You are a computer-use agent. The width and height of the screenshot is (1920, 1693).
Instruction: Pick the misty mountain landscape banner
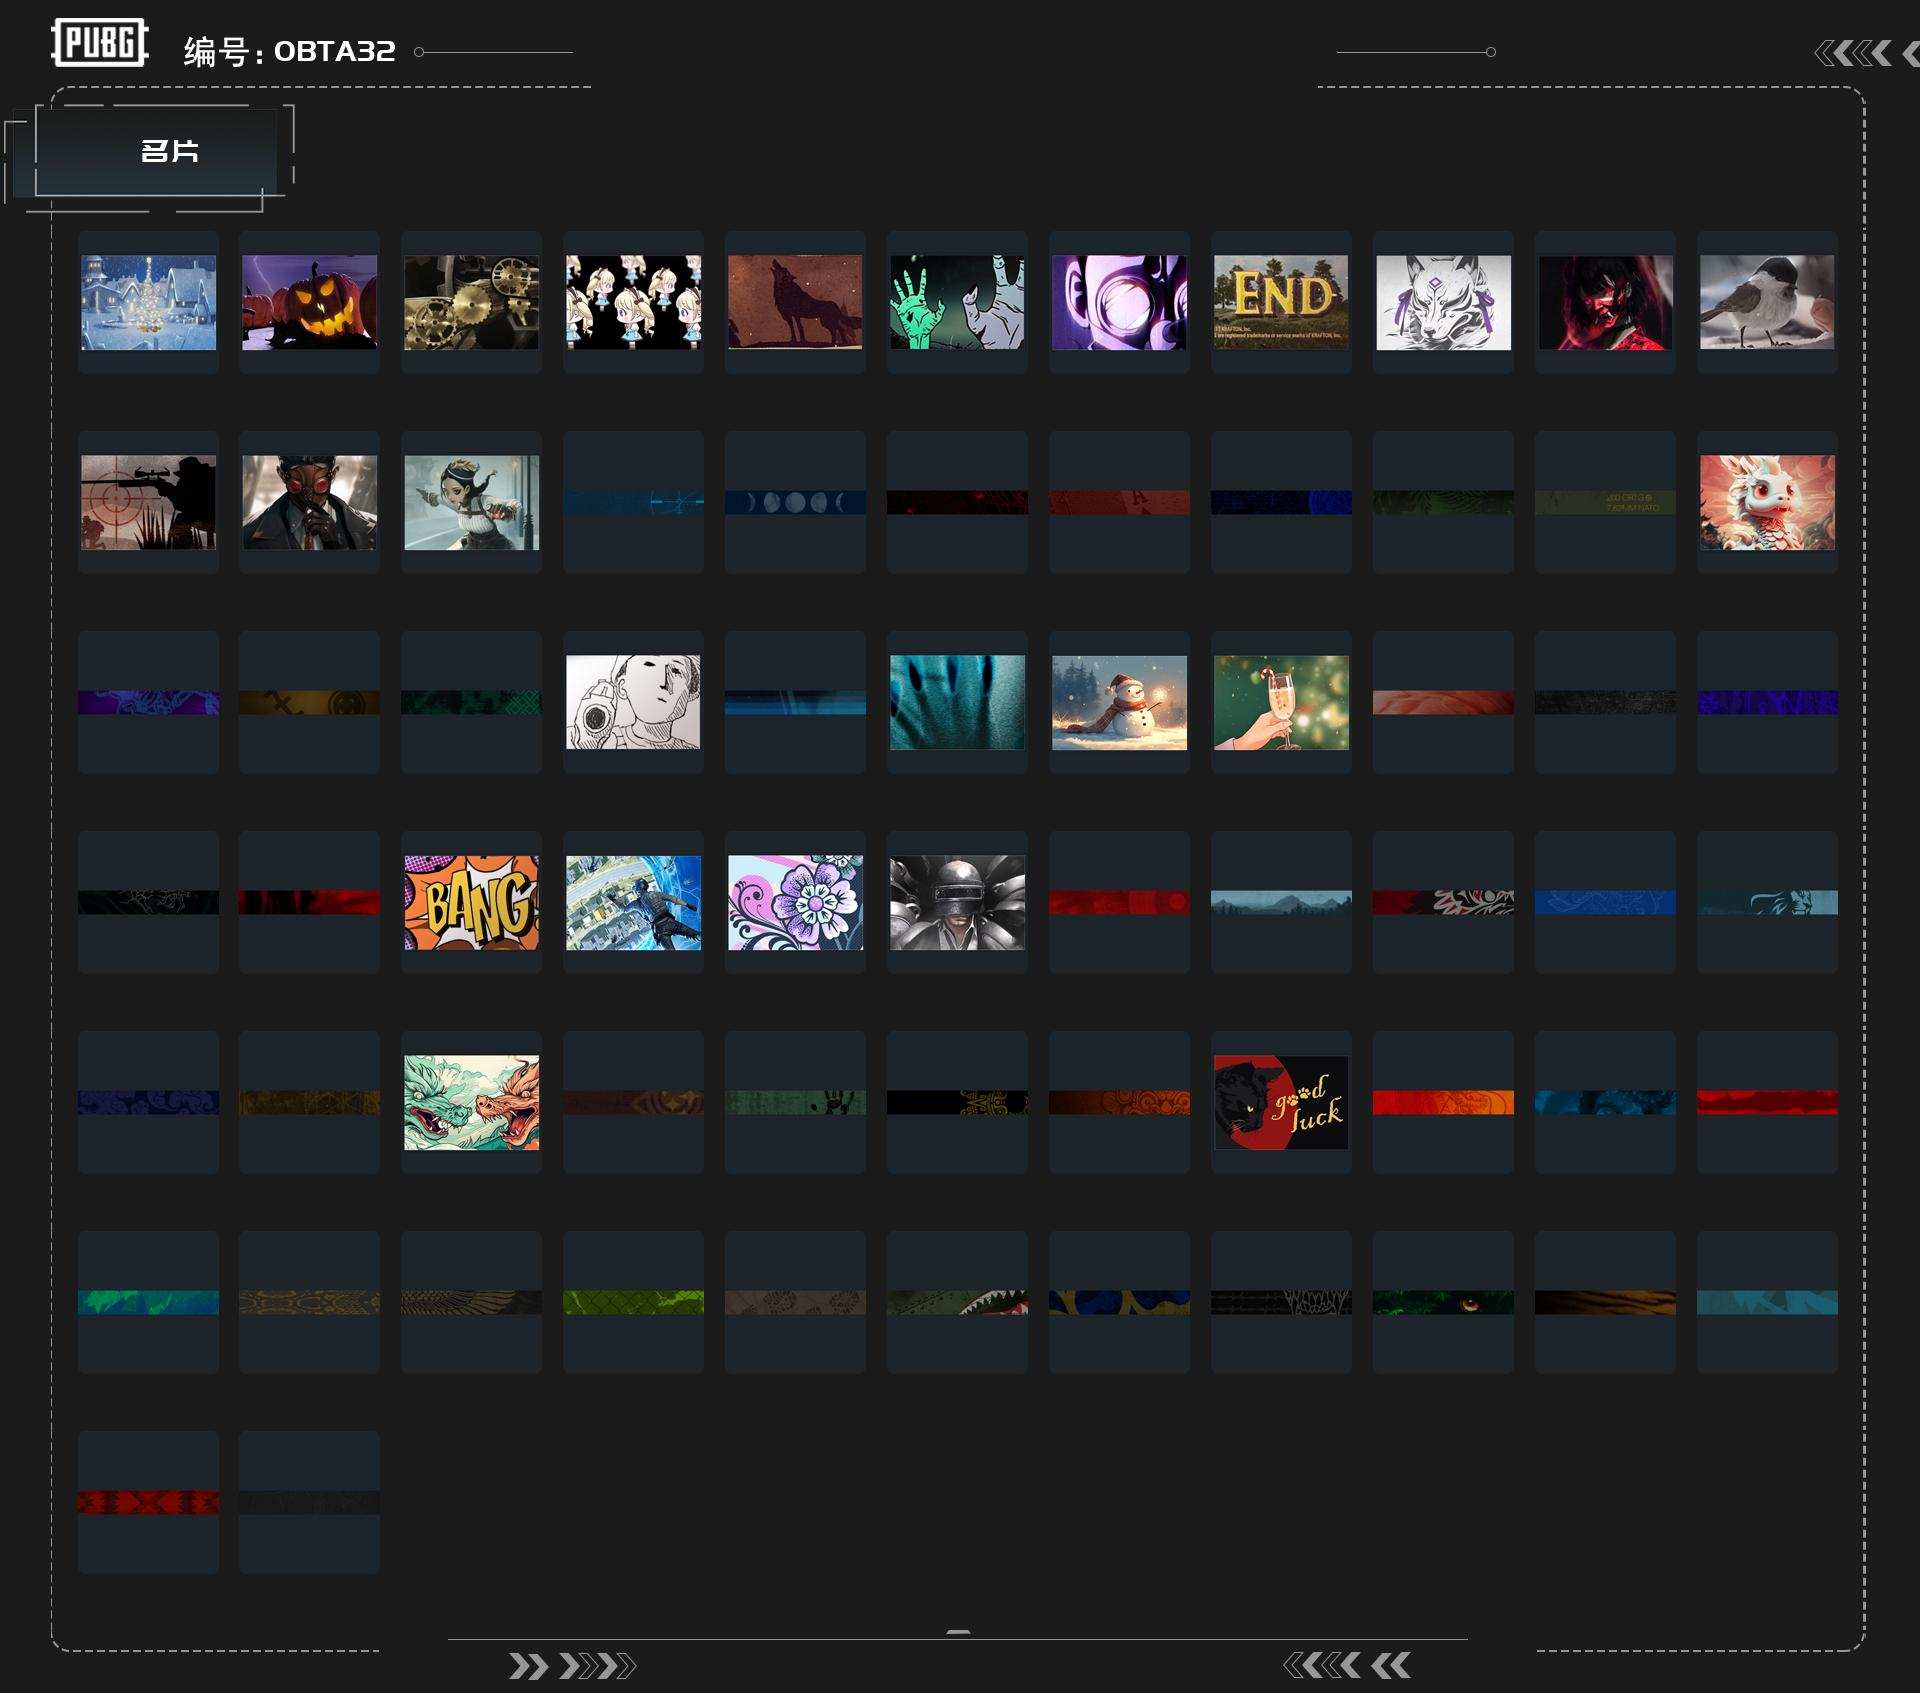[1282, 902]
